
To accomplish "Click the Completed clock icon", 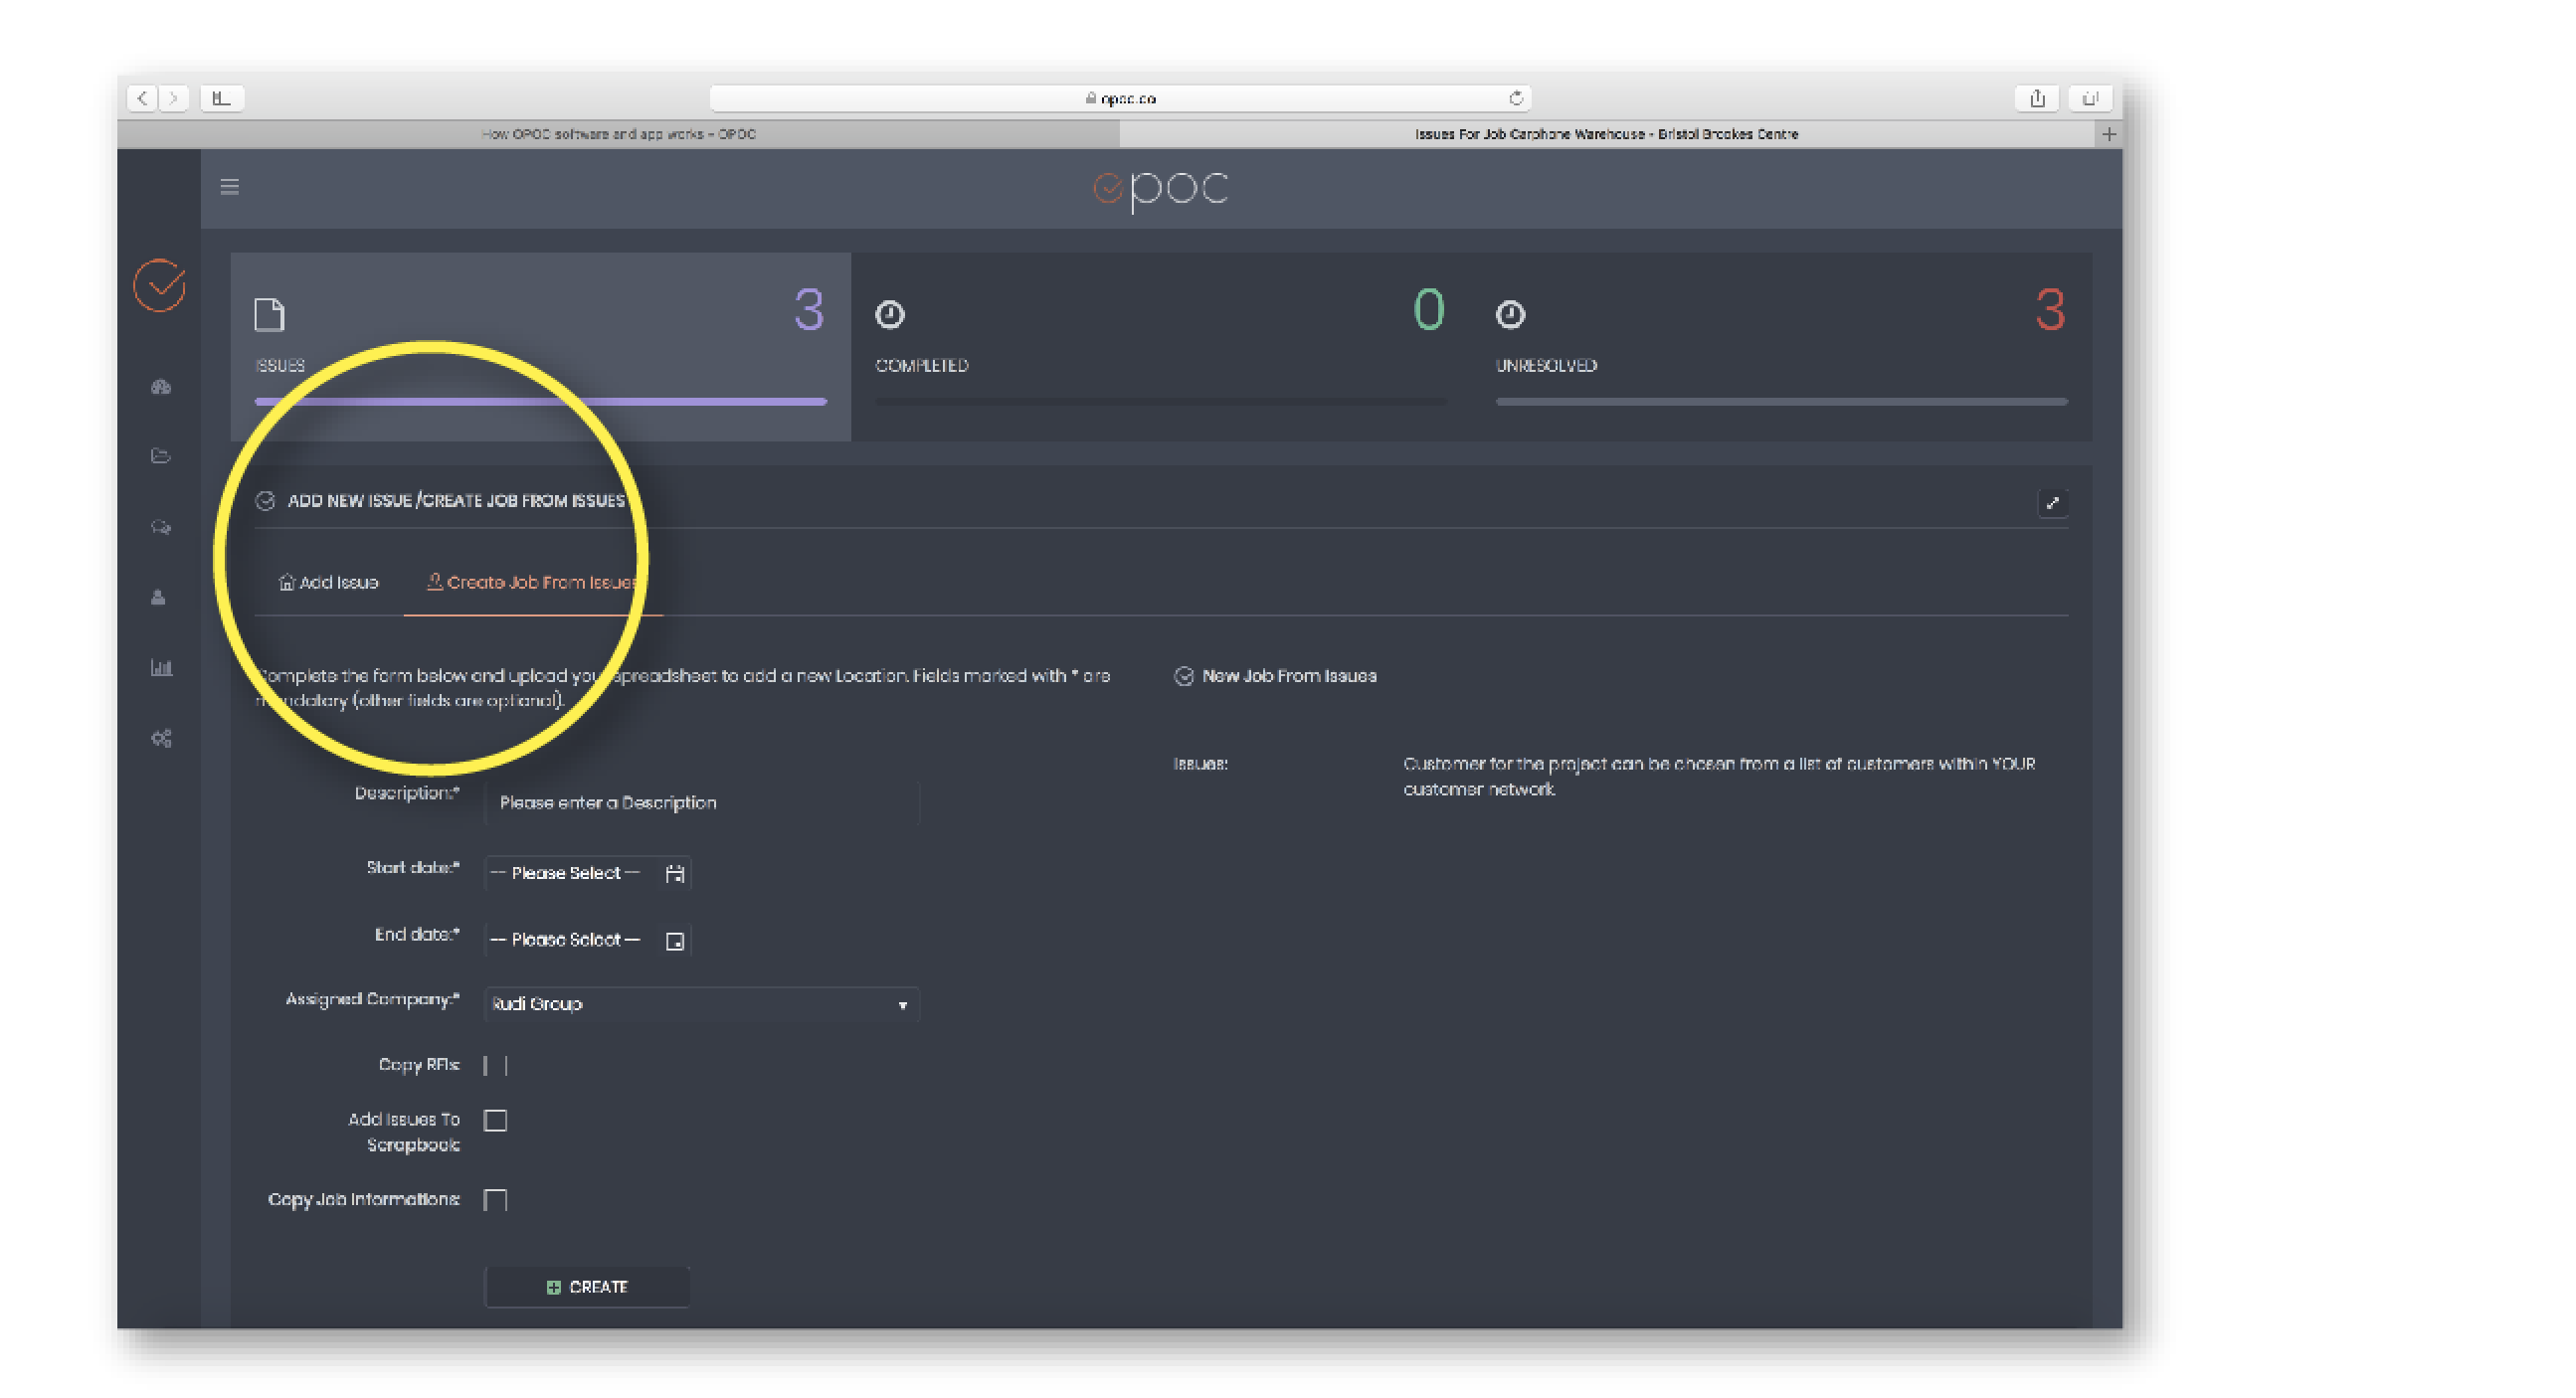I will tap(890, 314).
